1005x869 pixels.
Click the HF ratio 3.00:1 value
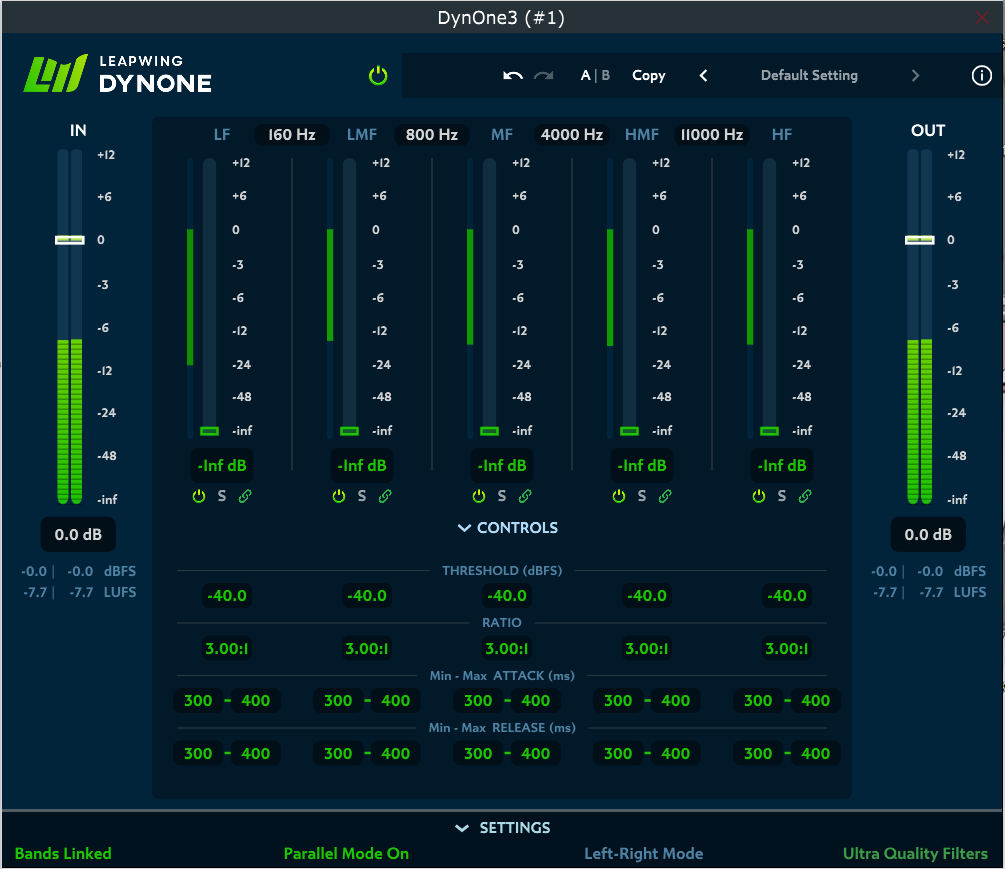click(x=786, y=649)
